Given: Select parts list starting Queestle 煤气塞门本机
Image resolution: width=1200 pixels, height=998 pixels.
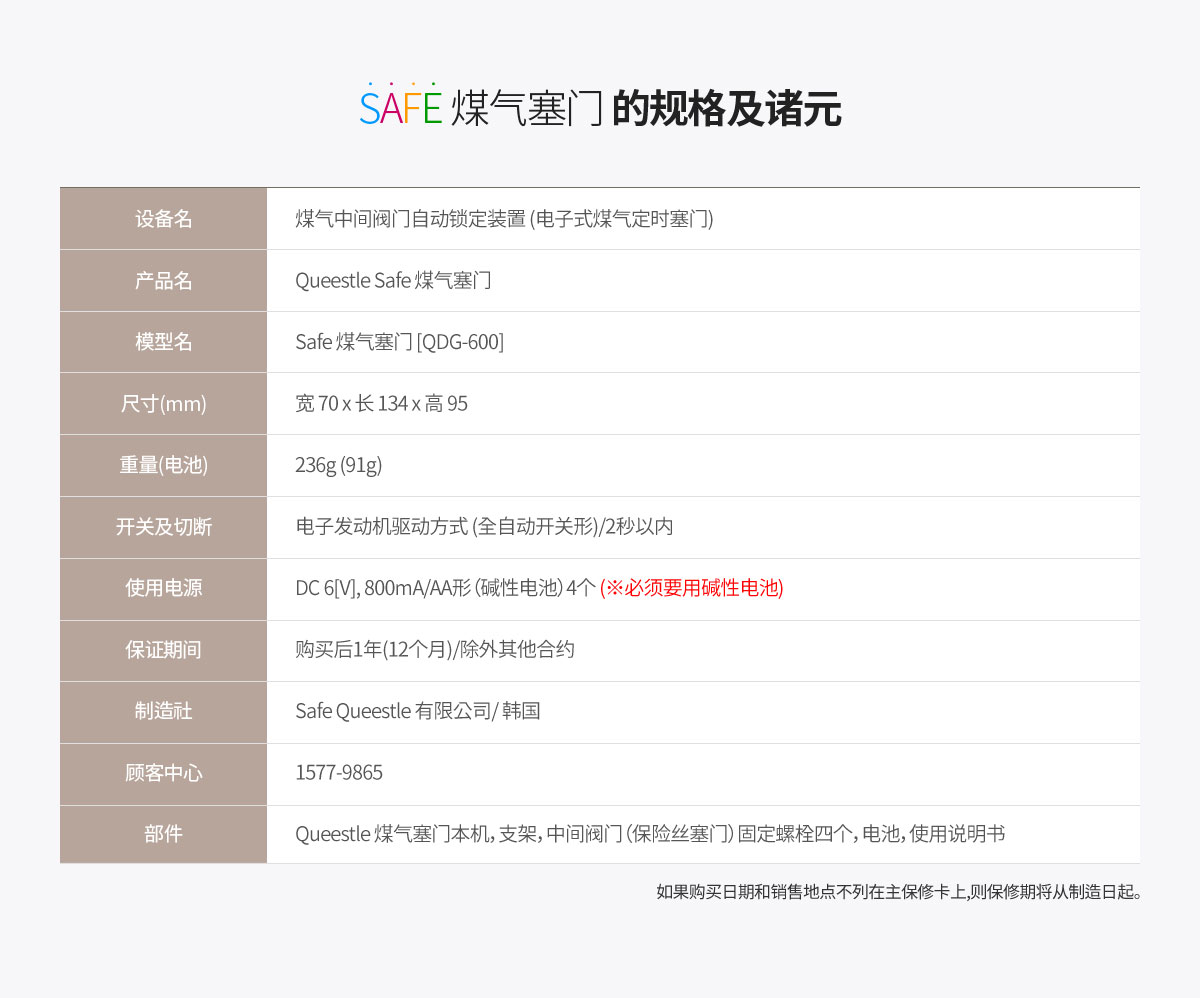Looking at the screenshot, I should pyautogui.click(x=650, y=835).
